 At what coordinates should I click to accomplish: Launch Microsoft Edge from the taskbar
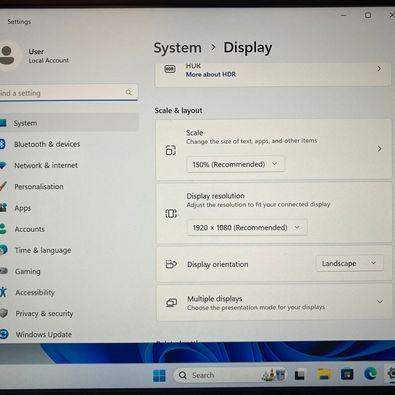[x=370, y=374]
